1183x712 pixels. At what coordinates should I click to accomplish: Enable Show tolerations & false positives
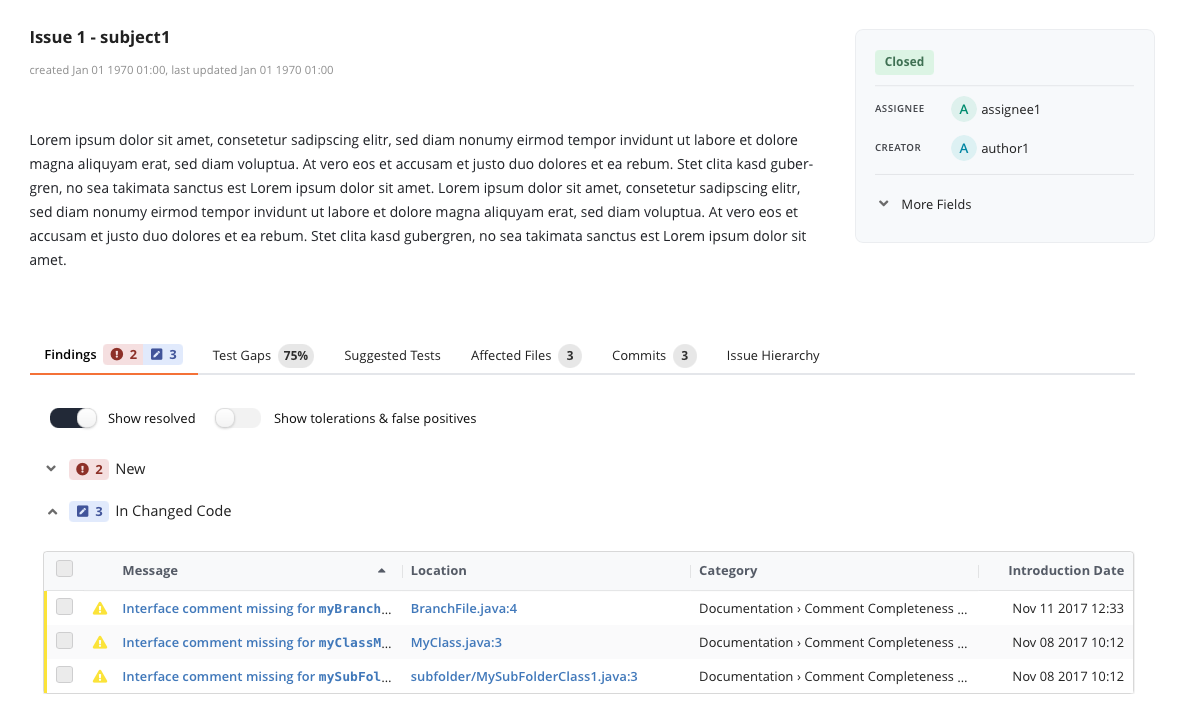pos(237,418)
